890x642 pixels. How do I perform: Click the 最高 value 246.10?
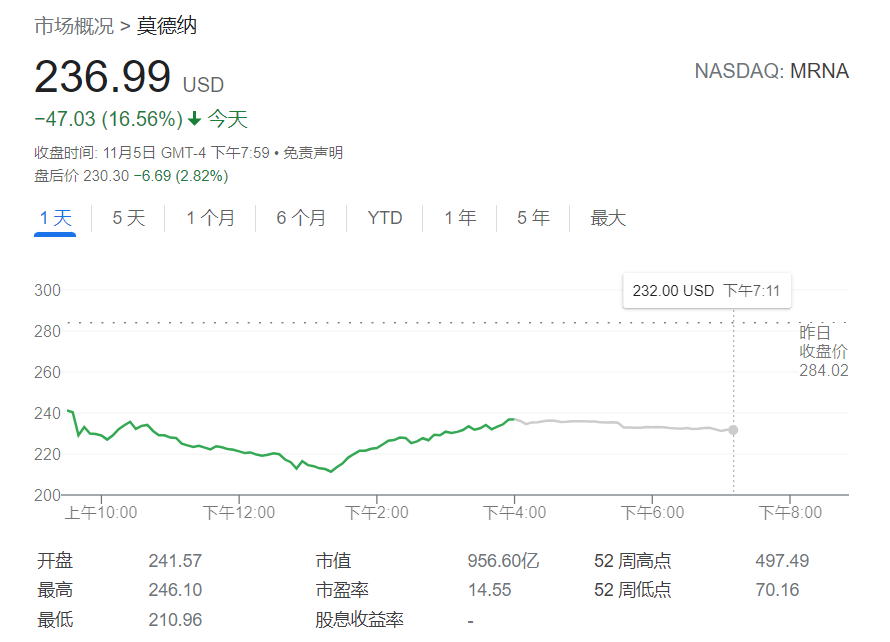tap(175, 590)
